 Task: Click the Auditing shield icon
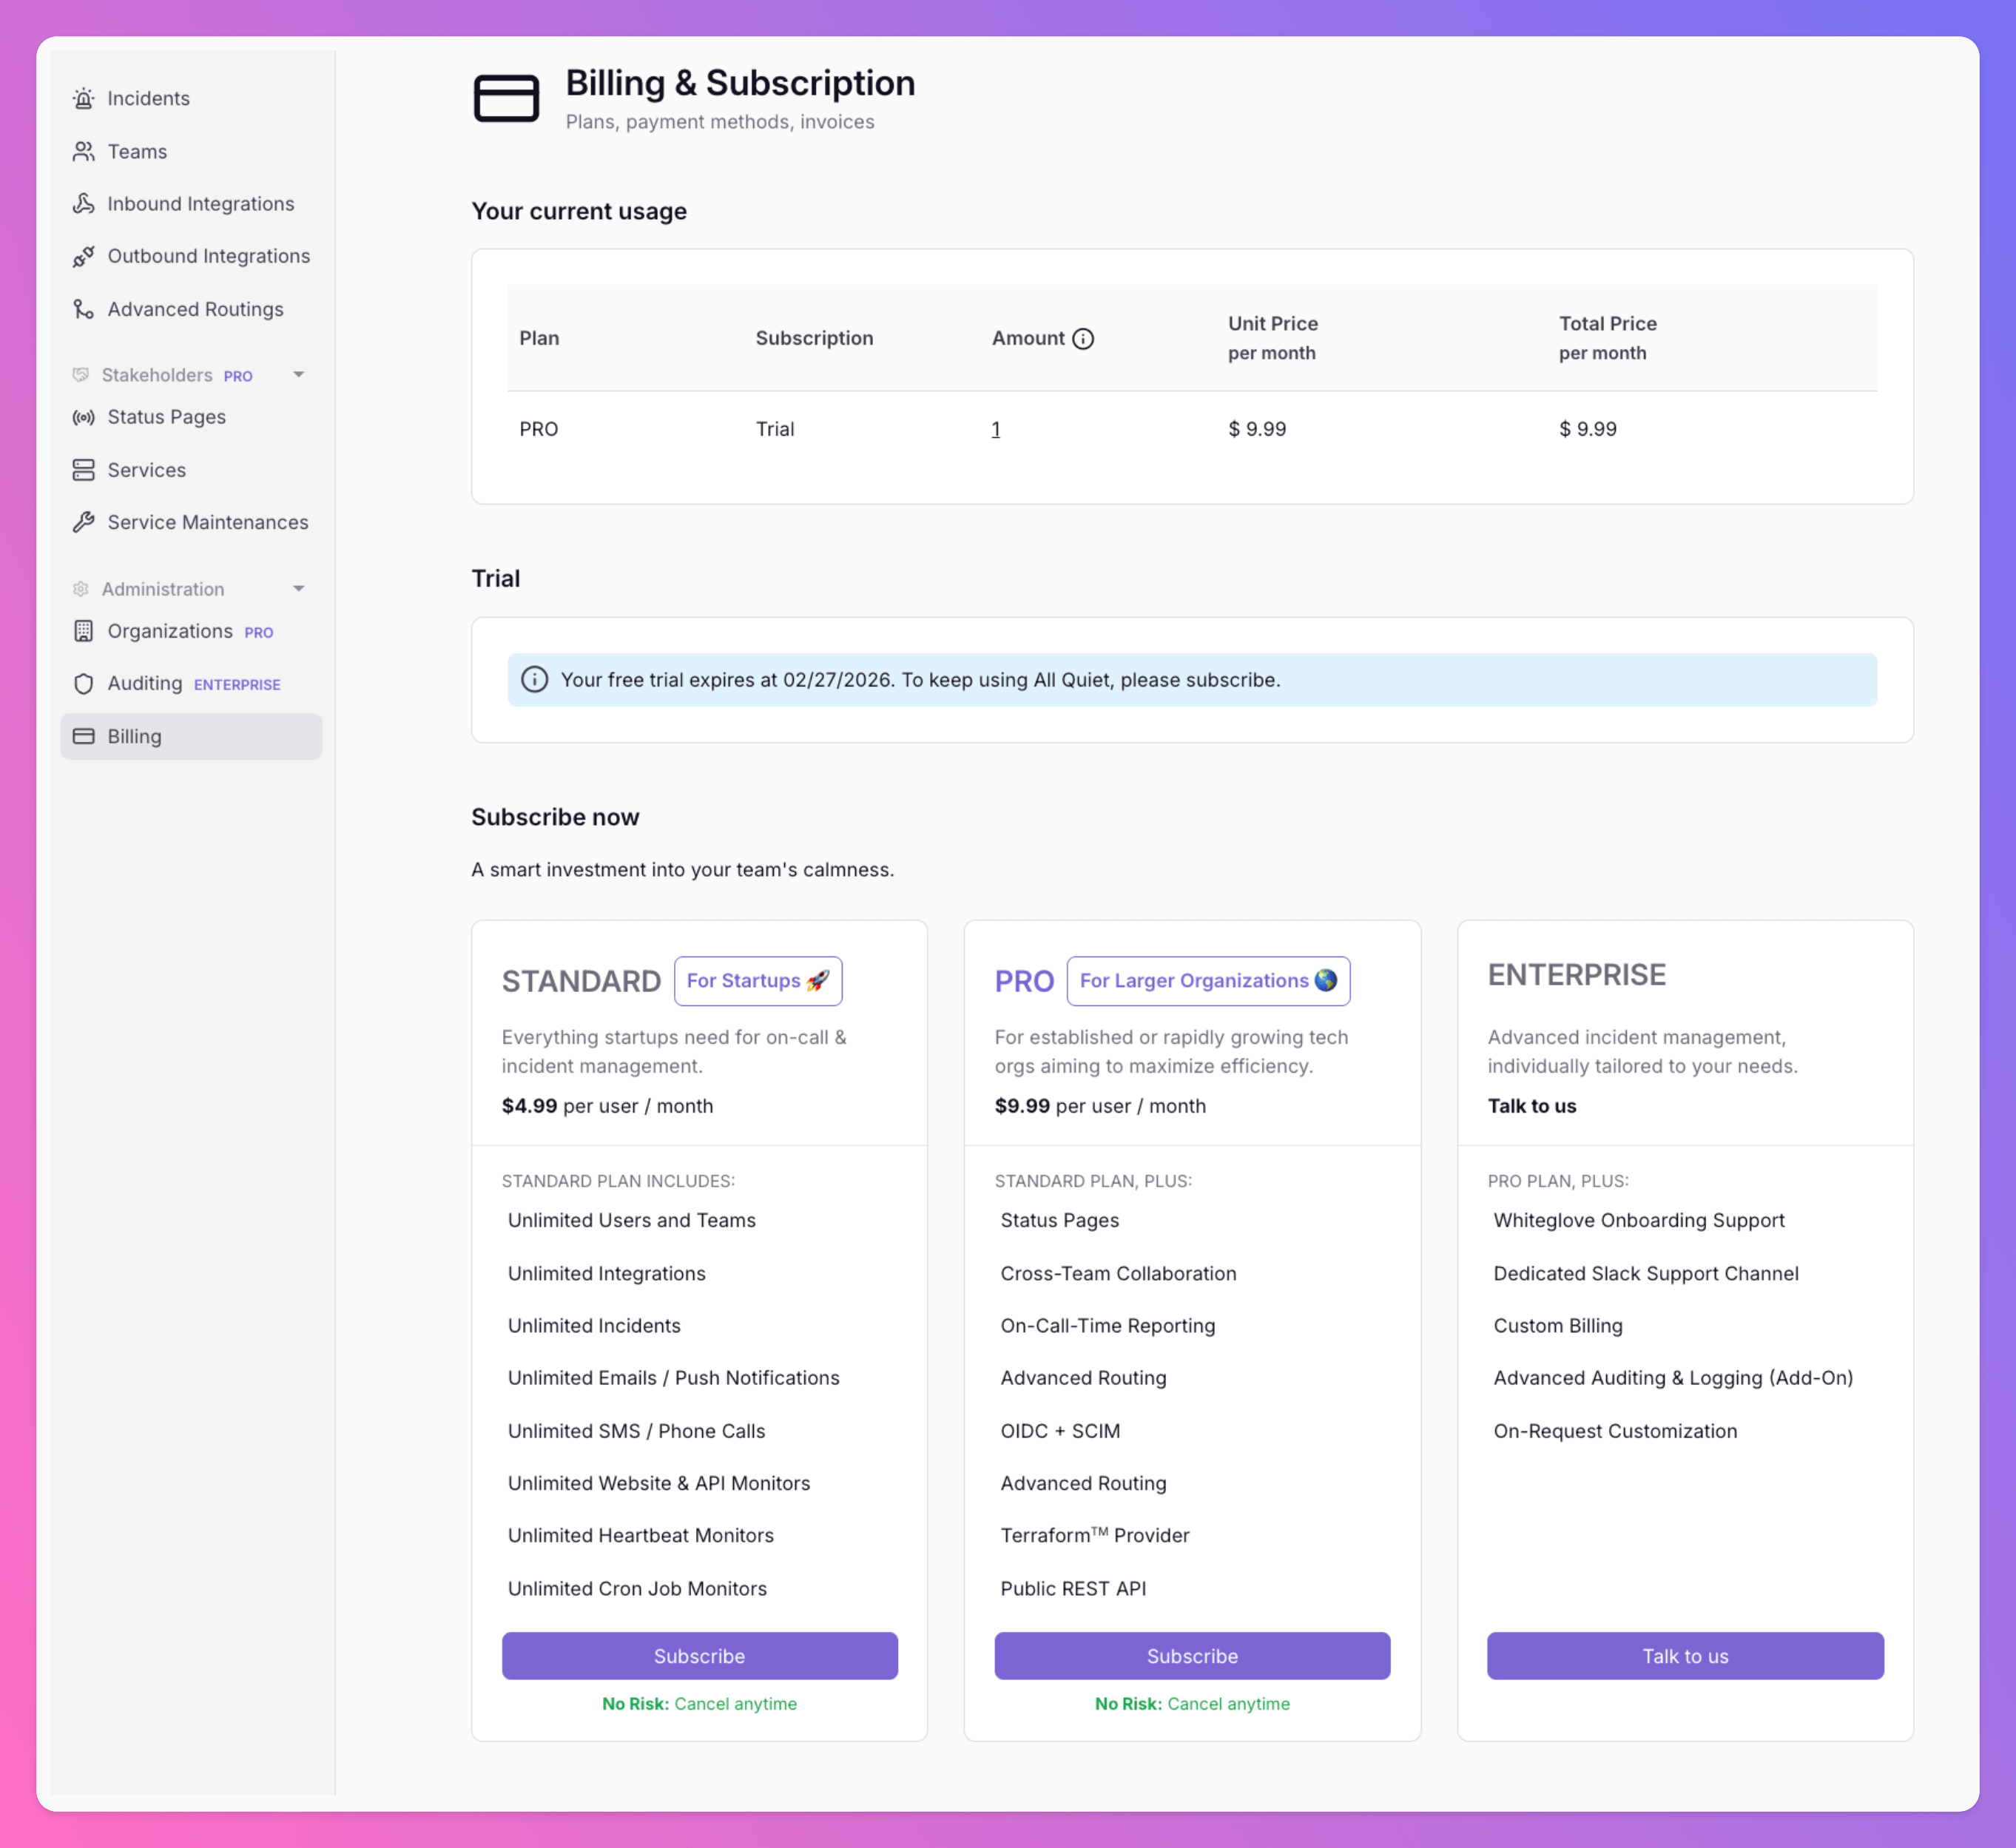pyautogui.click(x=84, y=684)
